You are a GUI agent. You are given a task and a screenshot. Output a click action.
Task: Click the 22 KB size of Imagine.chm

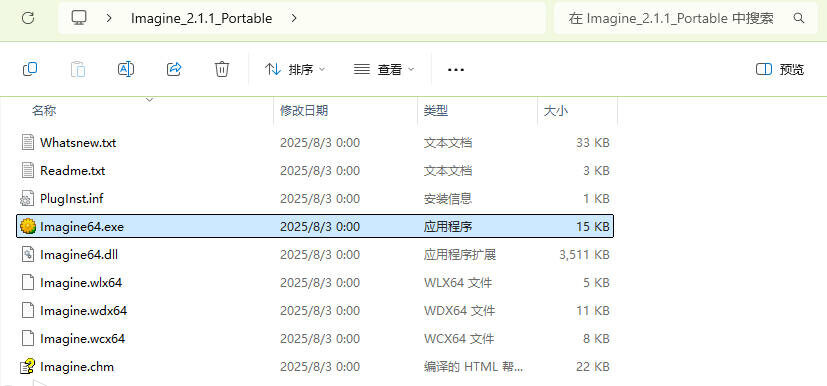click(593, 366)
